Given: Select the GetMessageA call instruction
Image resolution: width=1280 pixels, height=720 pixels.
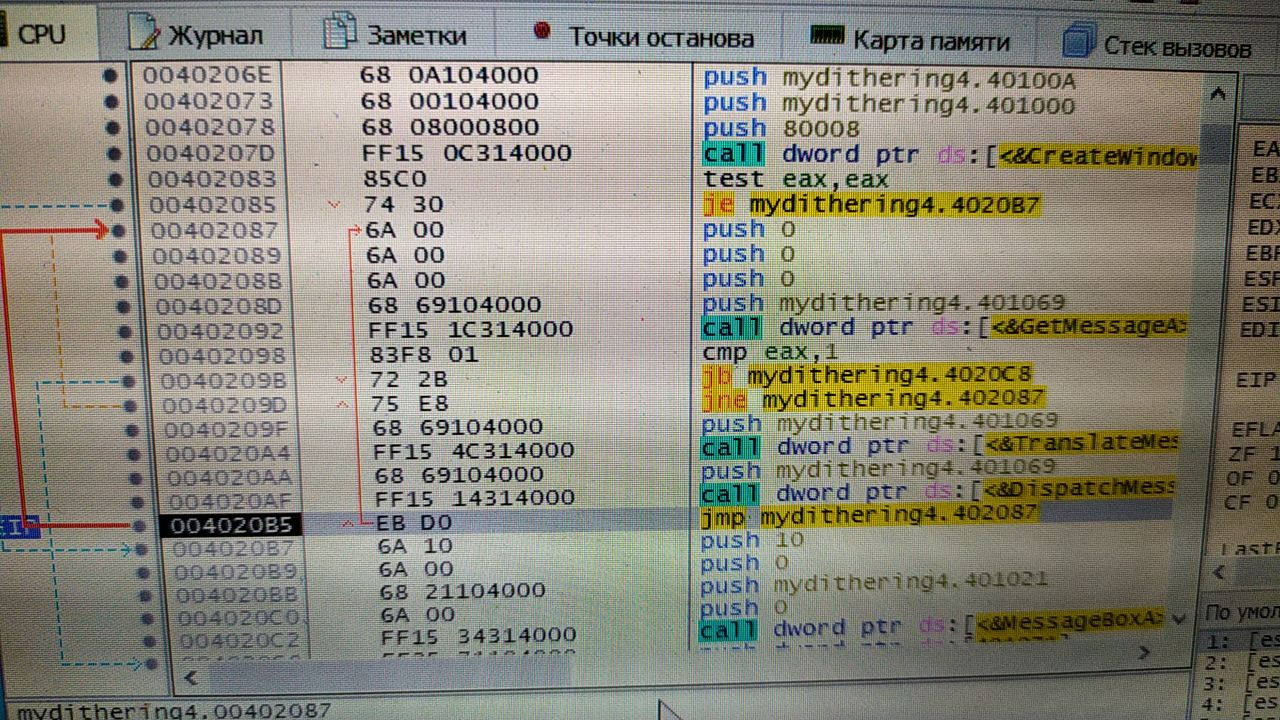Looking at the screenshot, I should coord(944,327).
